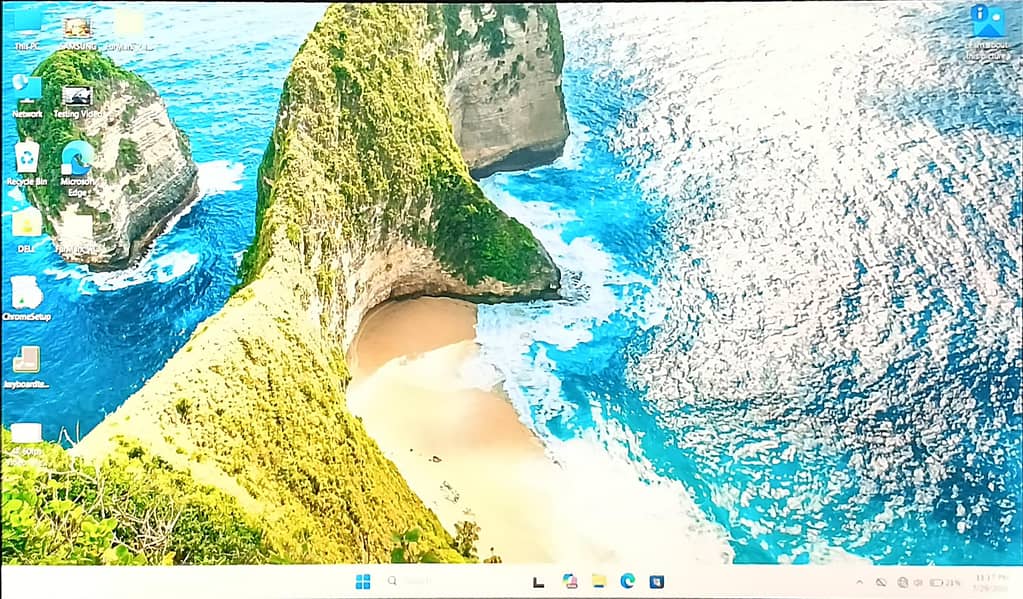Open Task View from the taskbar
Viewport: 1023px width, 599px height.
click(538, 582)
